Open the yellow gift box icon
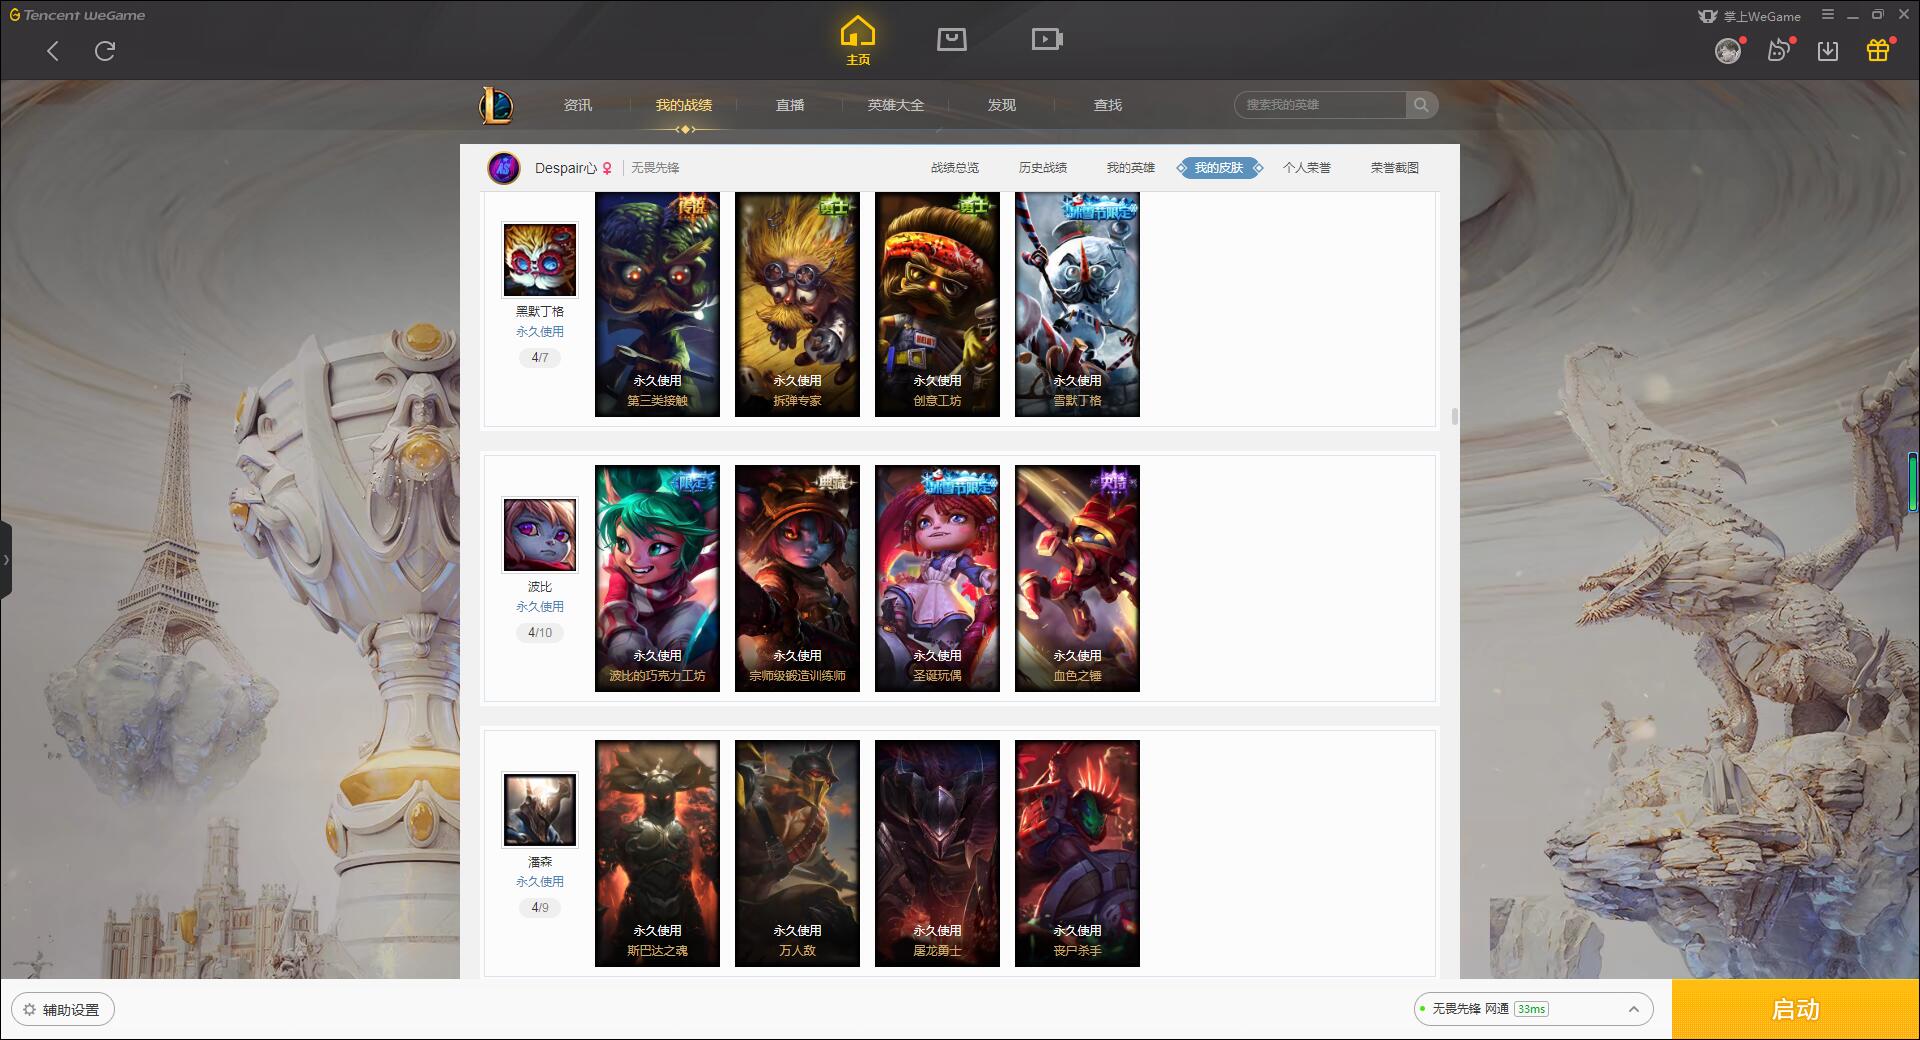The width and height of the screenshot is (1920, 1040). pyautogui.click(x=1878, y=50)
